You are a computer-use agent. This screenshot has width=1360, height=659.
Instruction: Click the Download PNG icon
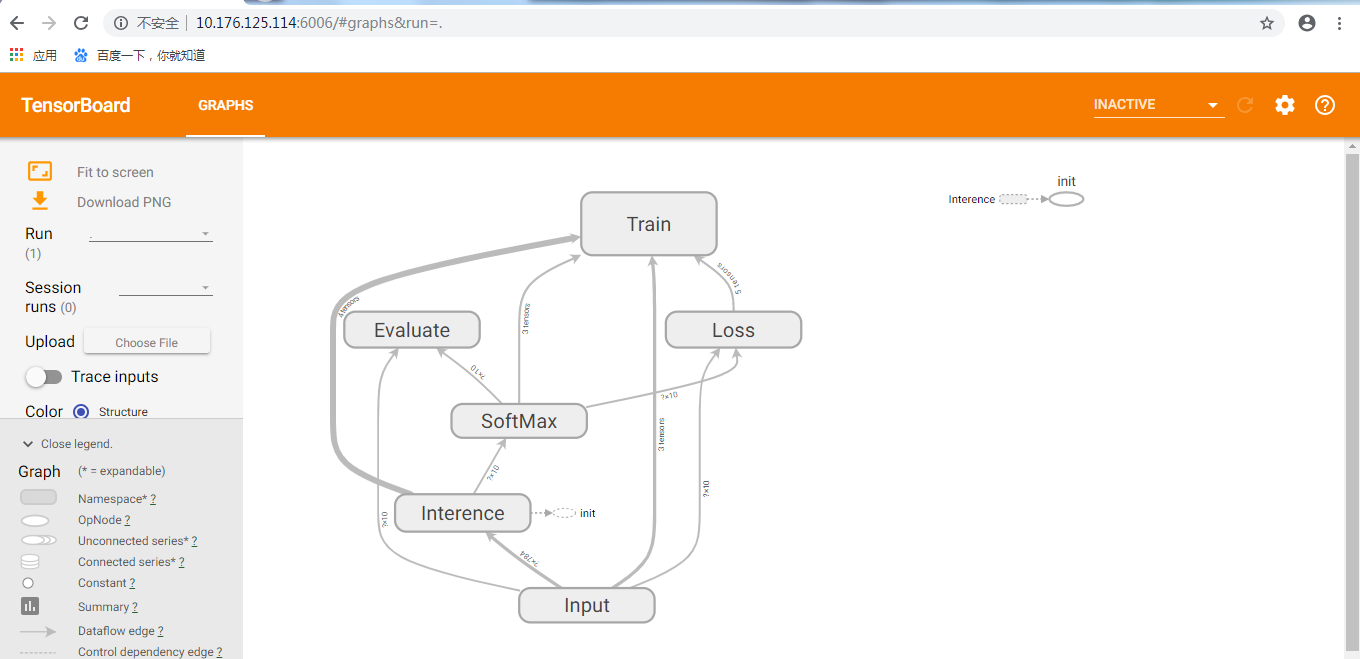(x=40, y=201)
